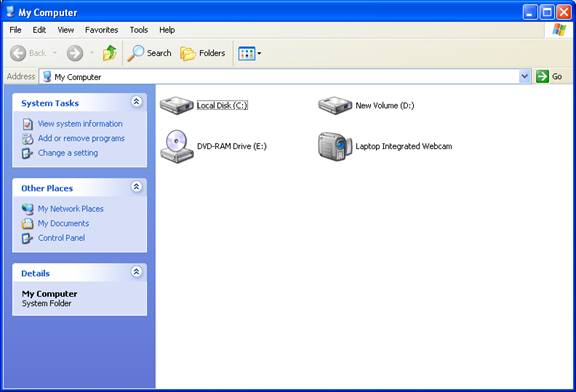Minimize the My Computer window
Image resolution: width=576 pixels, height=392 pixels.
click(x=529, y=12)
